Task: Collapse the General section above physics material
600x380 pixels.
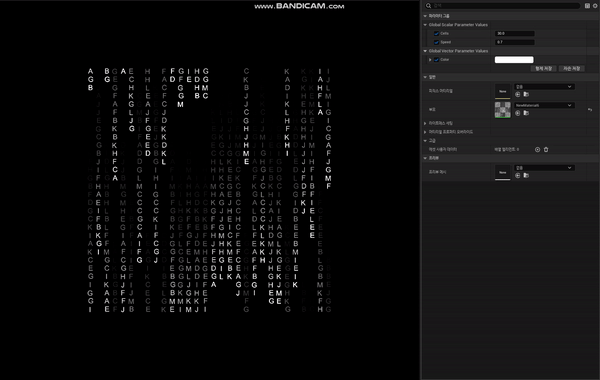Action: click(x=425, y=77)
